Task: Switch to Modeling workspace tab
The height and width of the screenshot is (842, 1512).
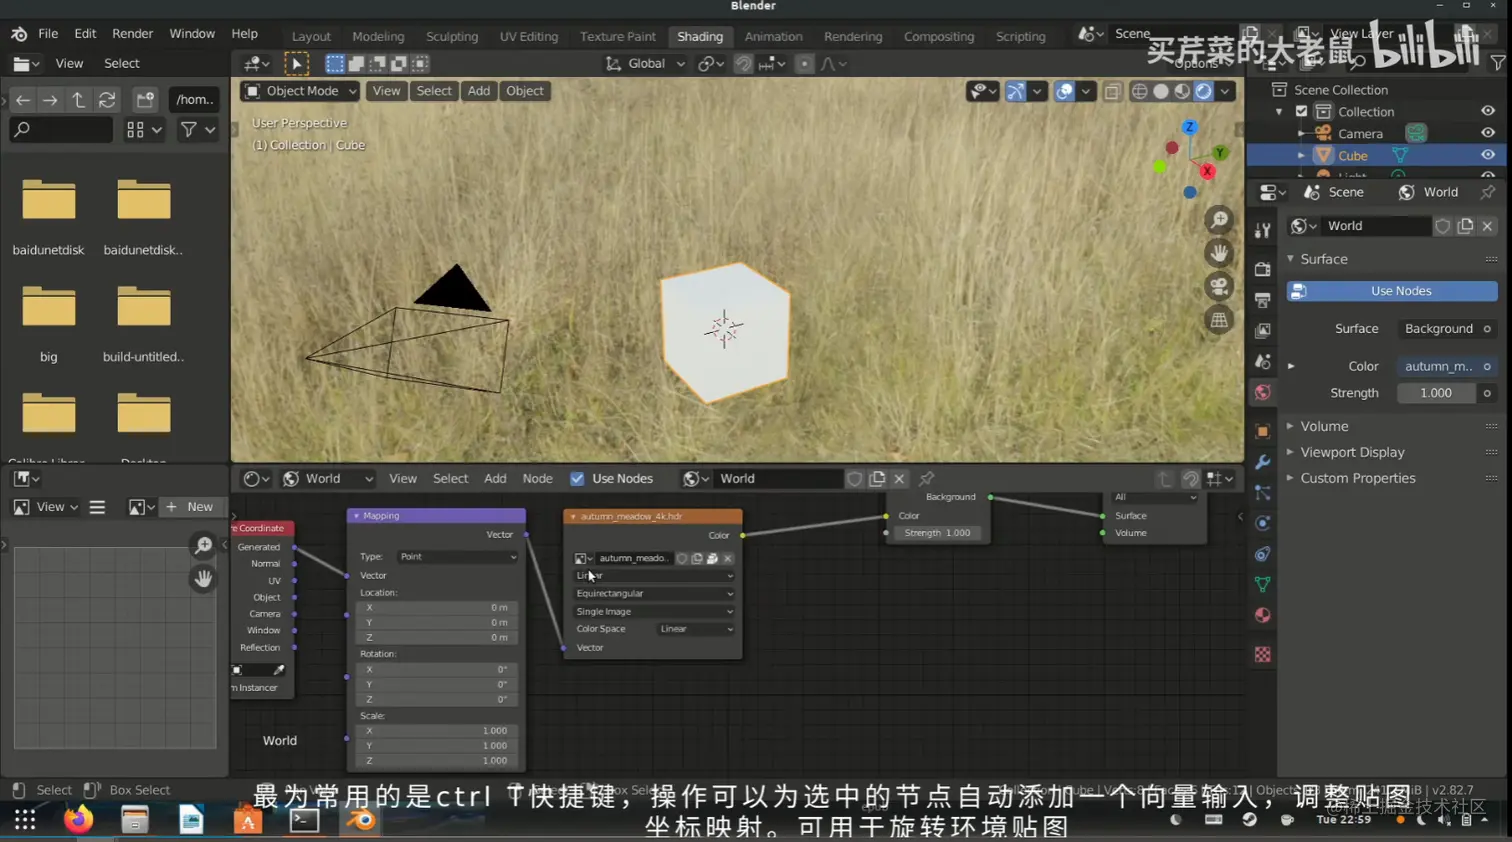Action: [378, 36]
